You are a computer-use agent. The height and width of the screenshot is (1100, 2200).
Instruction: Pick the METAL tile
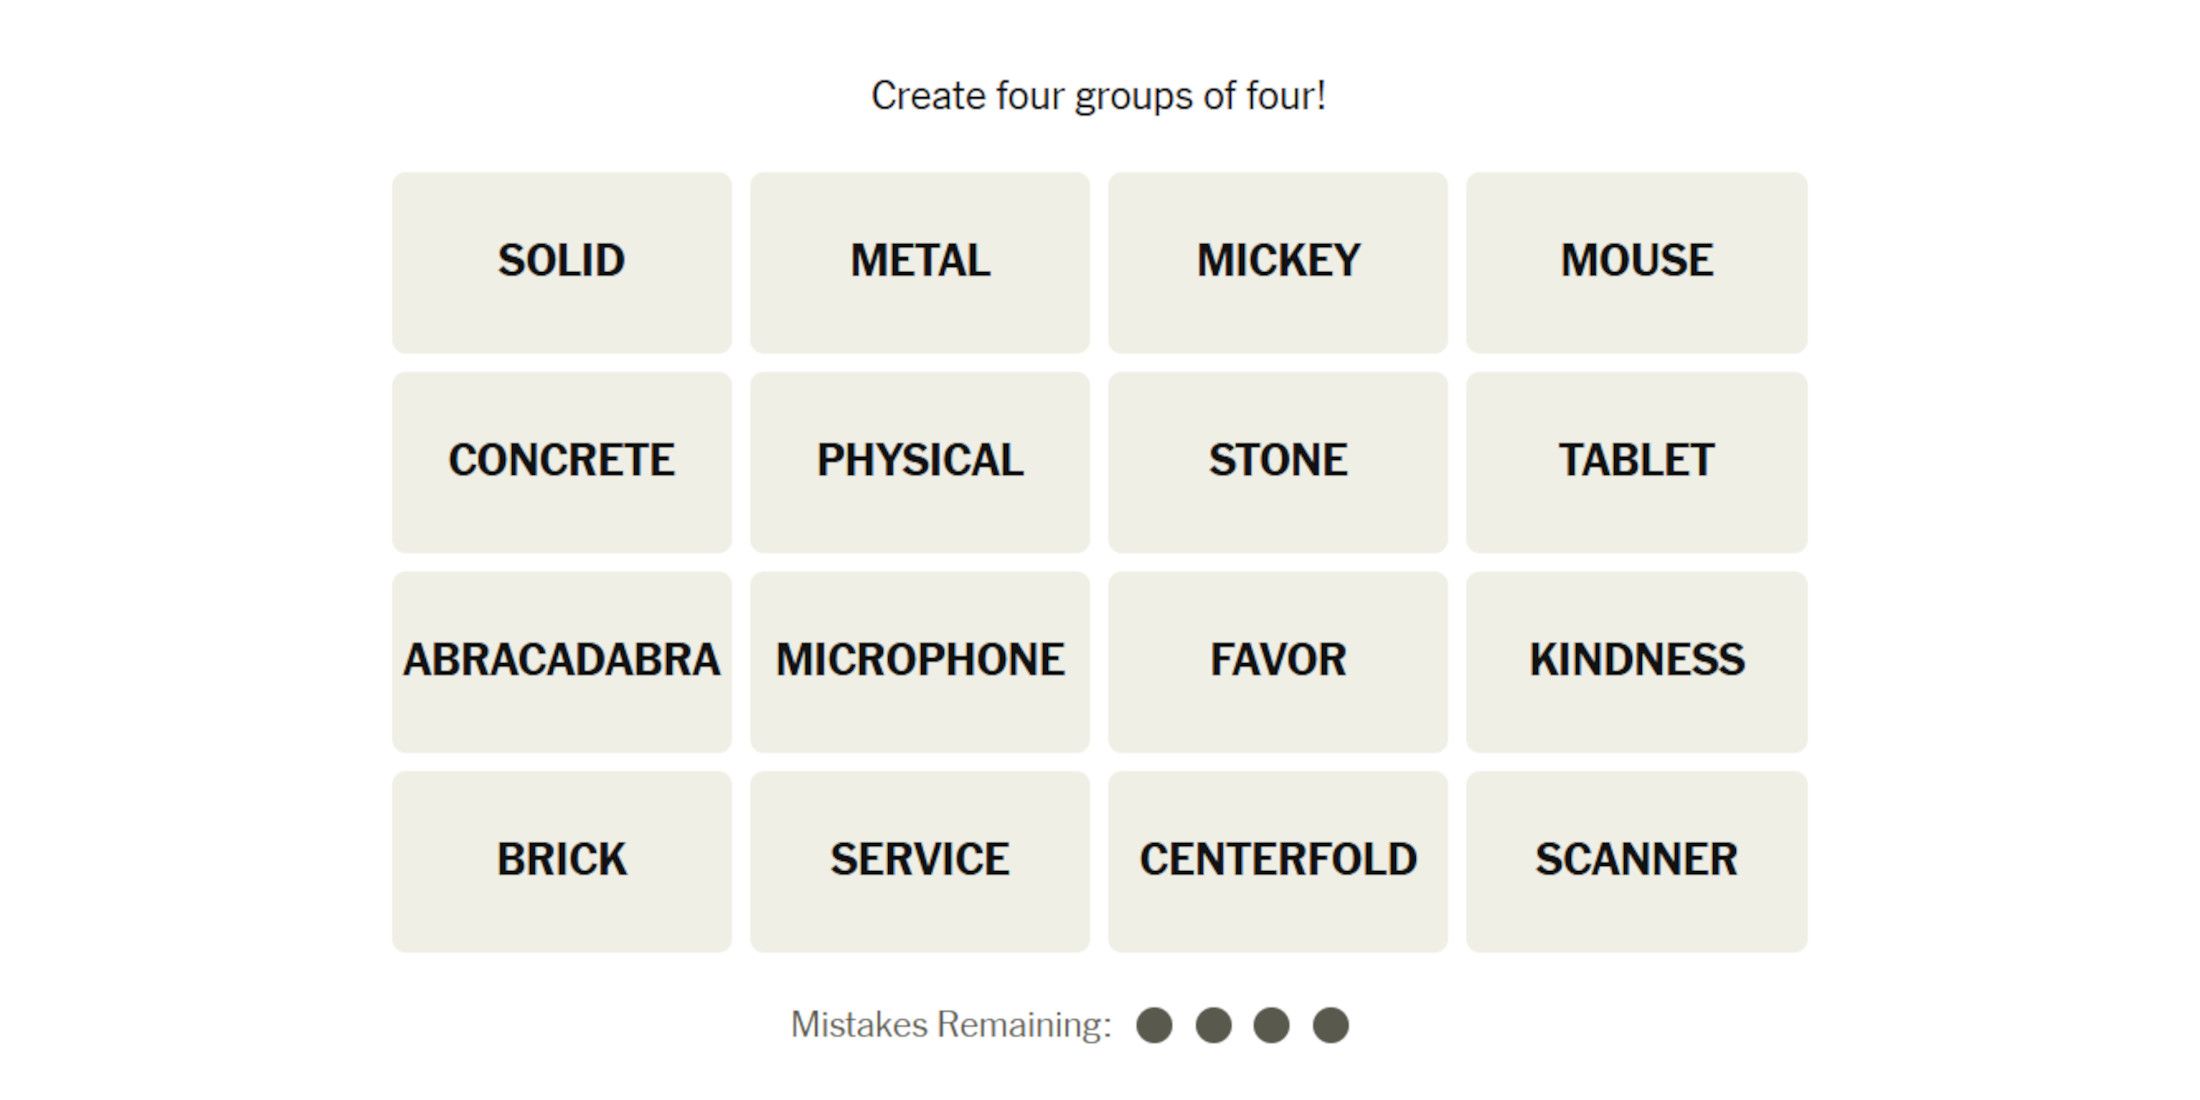click(919, 262)
